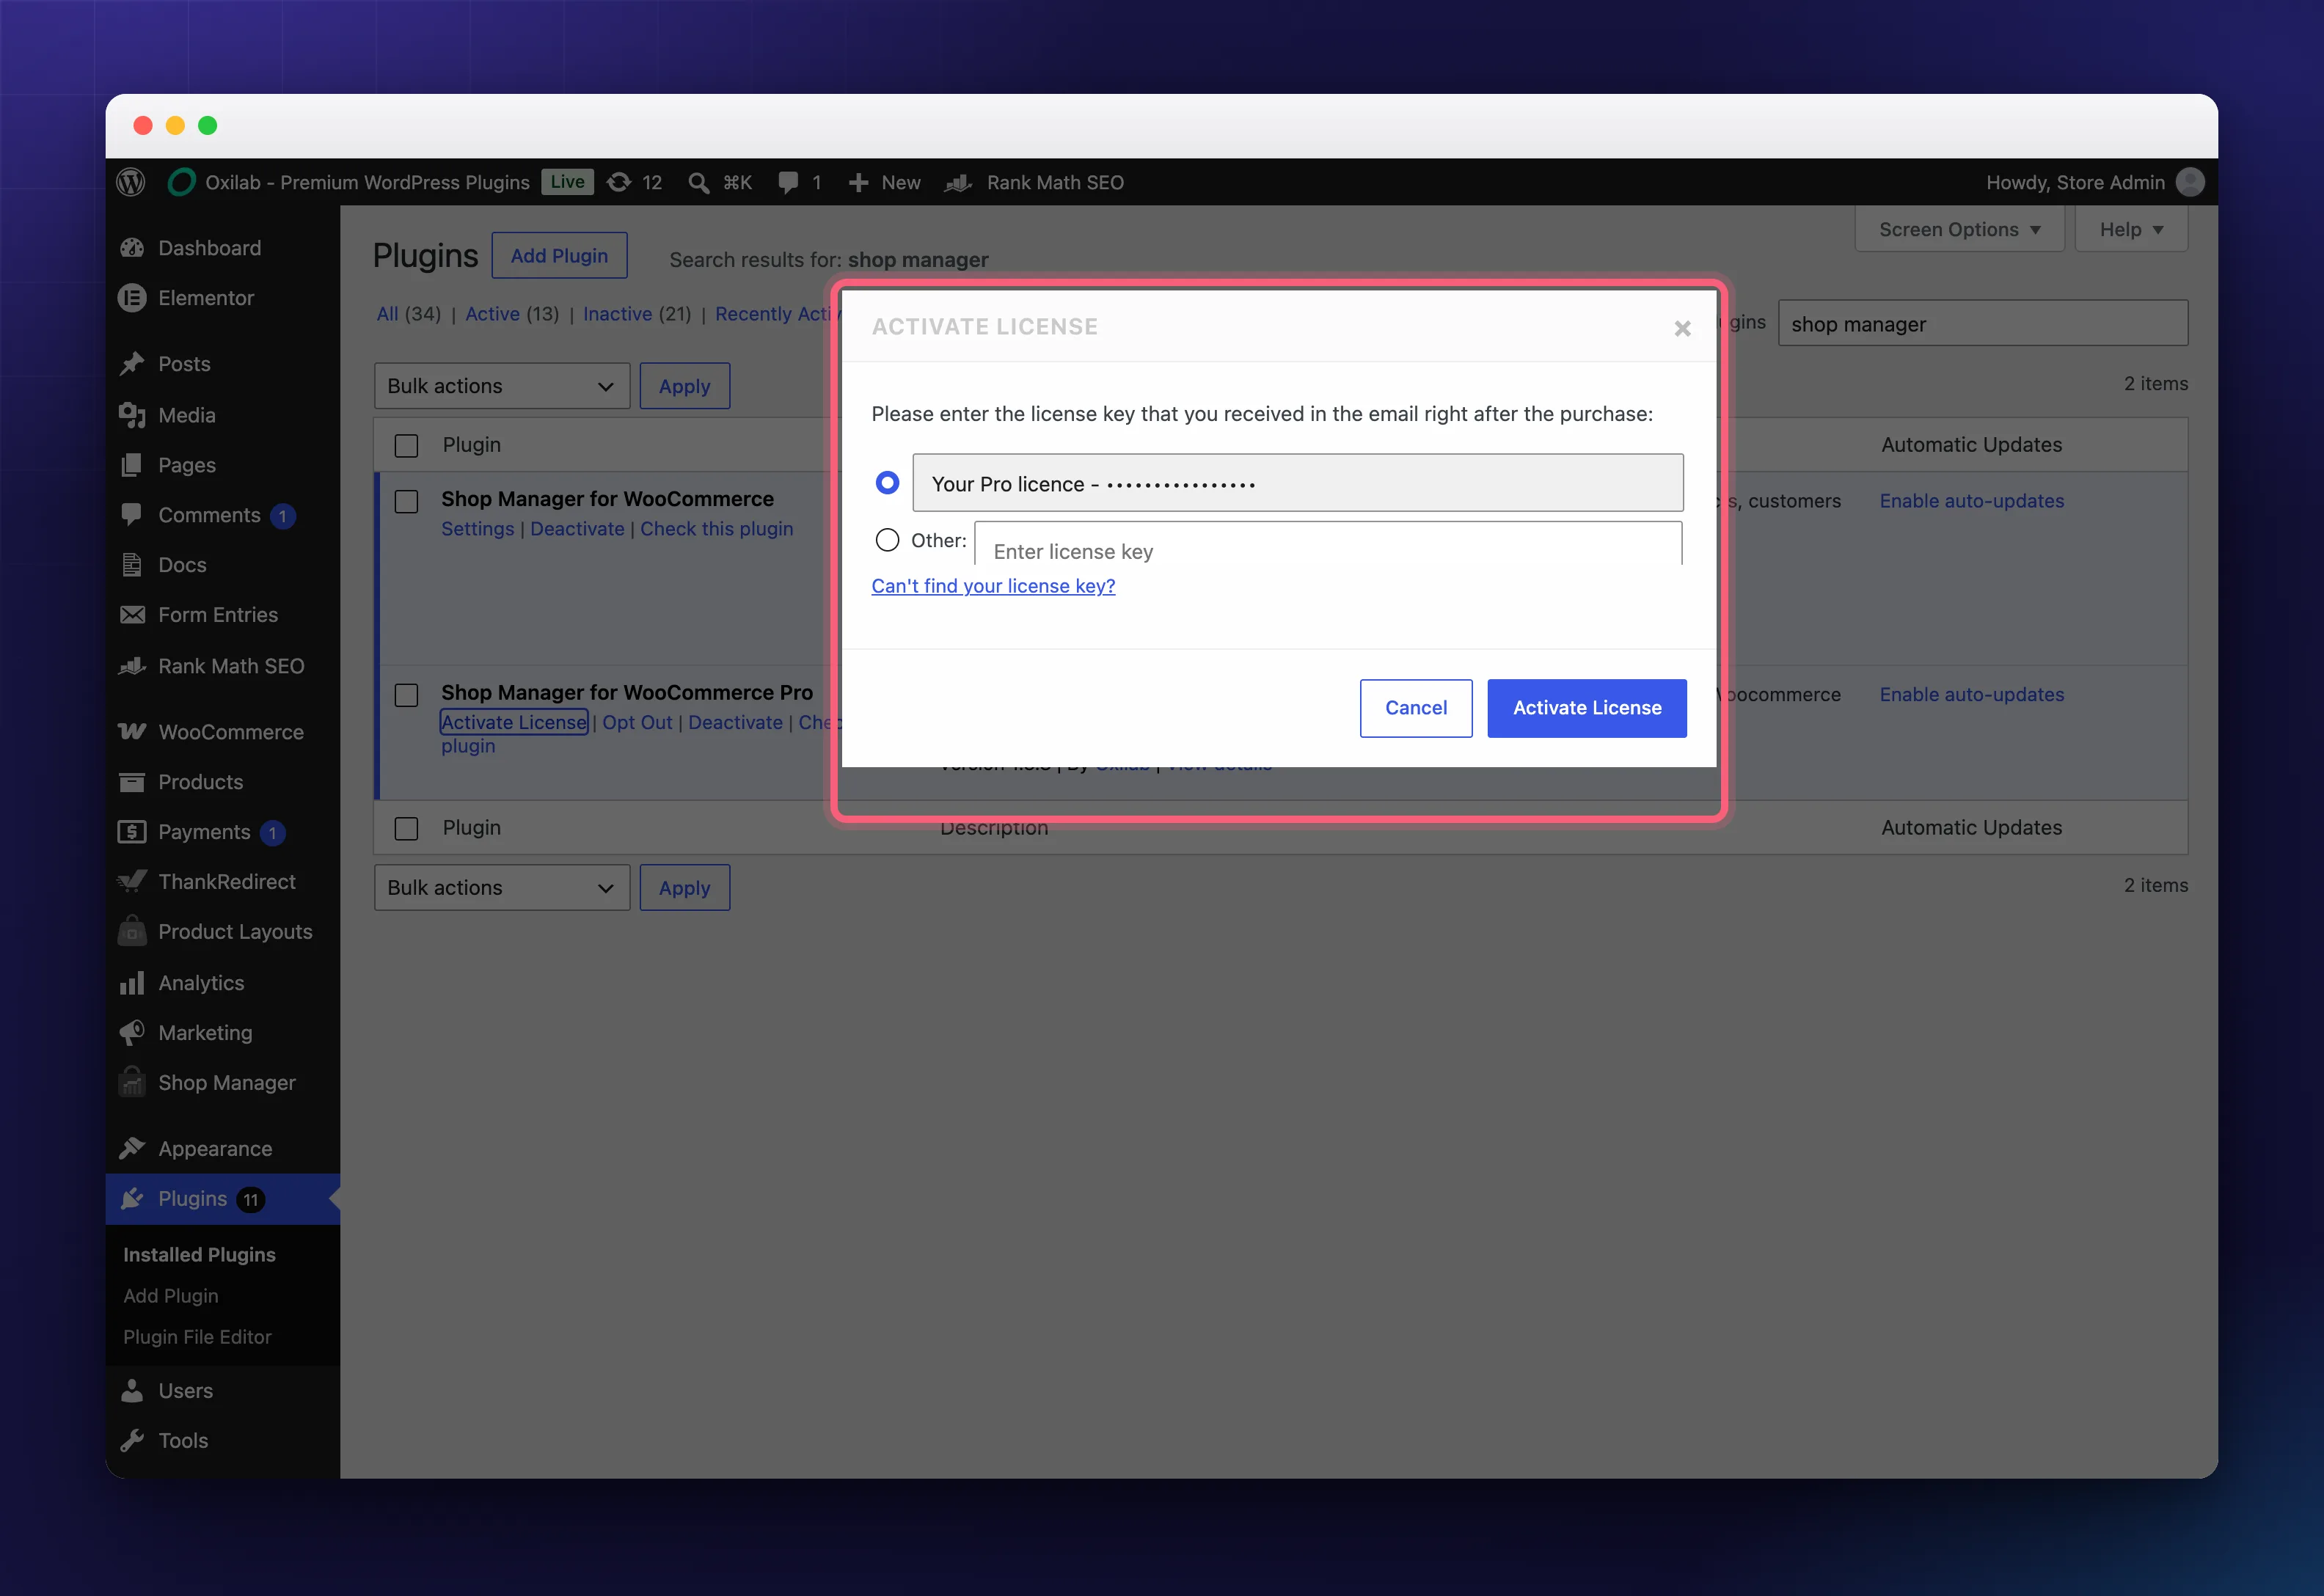Click the Activate License button

[x=1587, y=708]
